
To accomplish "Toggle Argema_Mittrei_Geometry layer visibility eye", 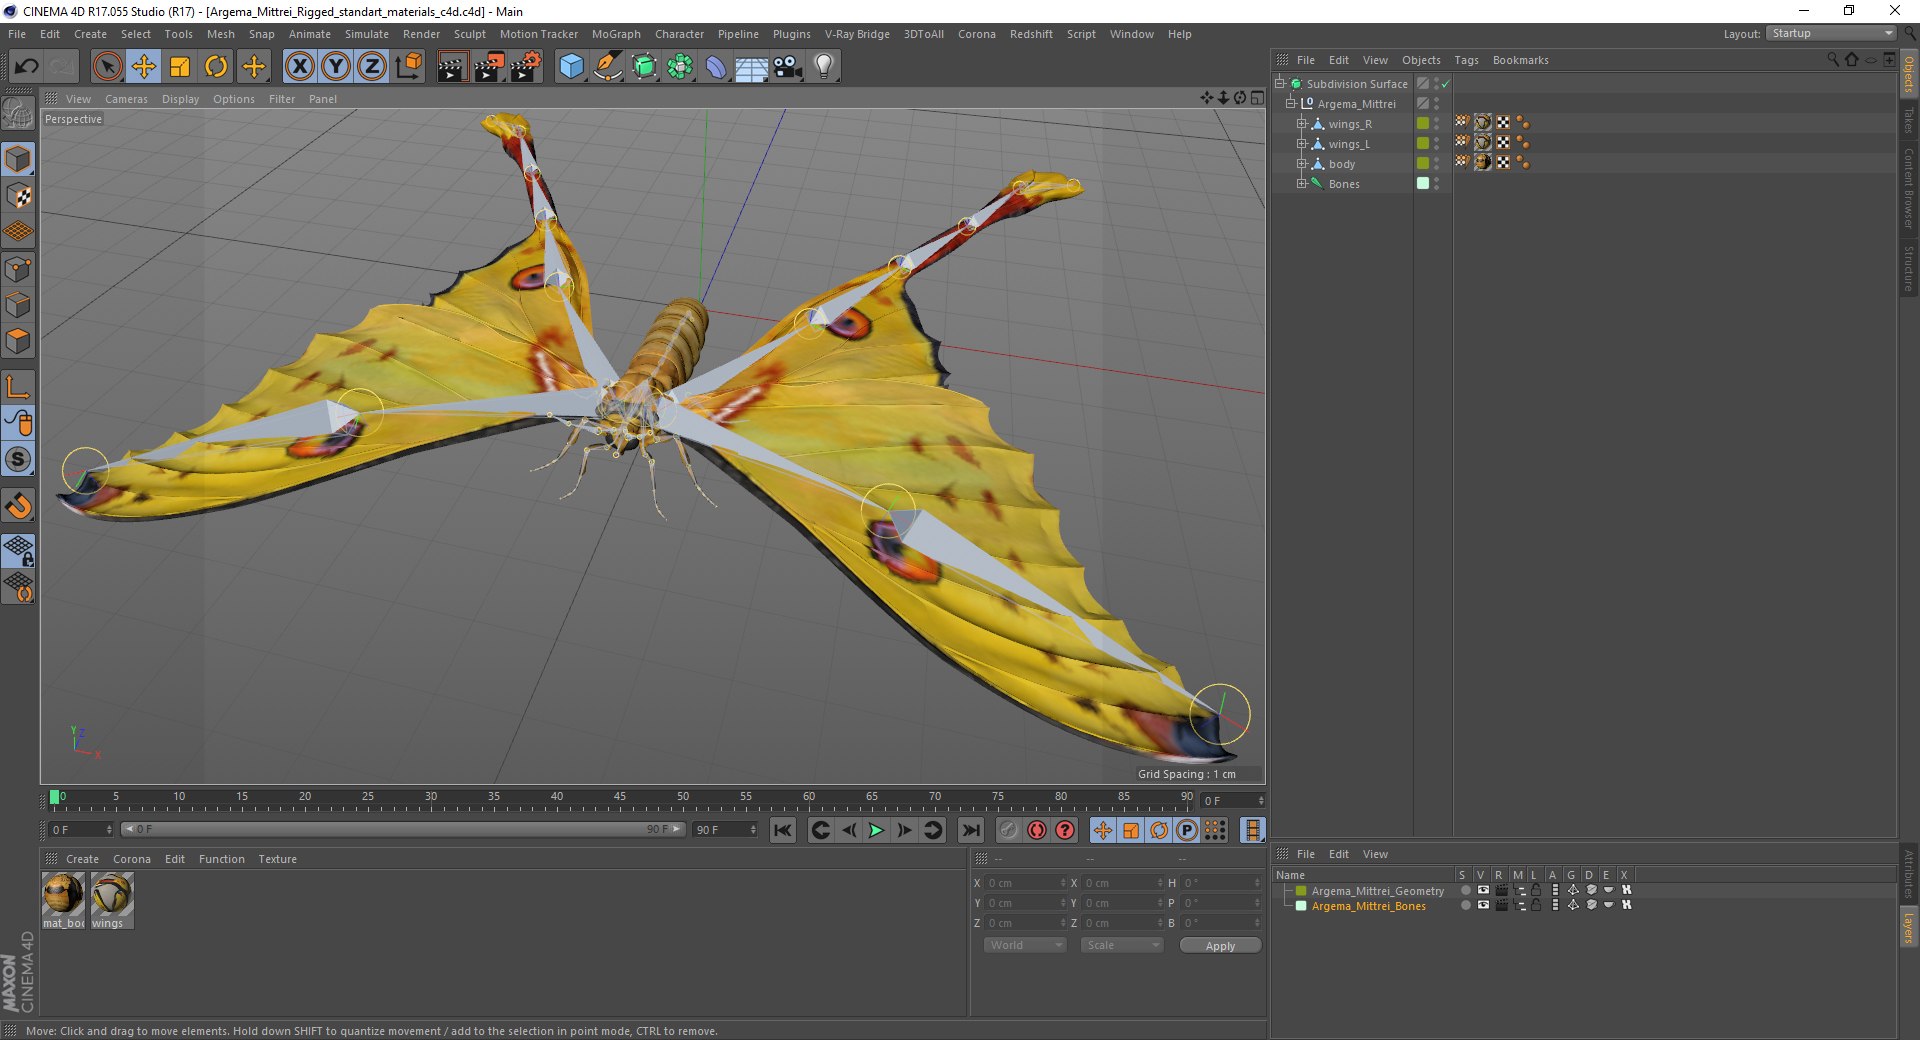I will (1483, 890).
